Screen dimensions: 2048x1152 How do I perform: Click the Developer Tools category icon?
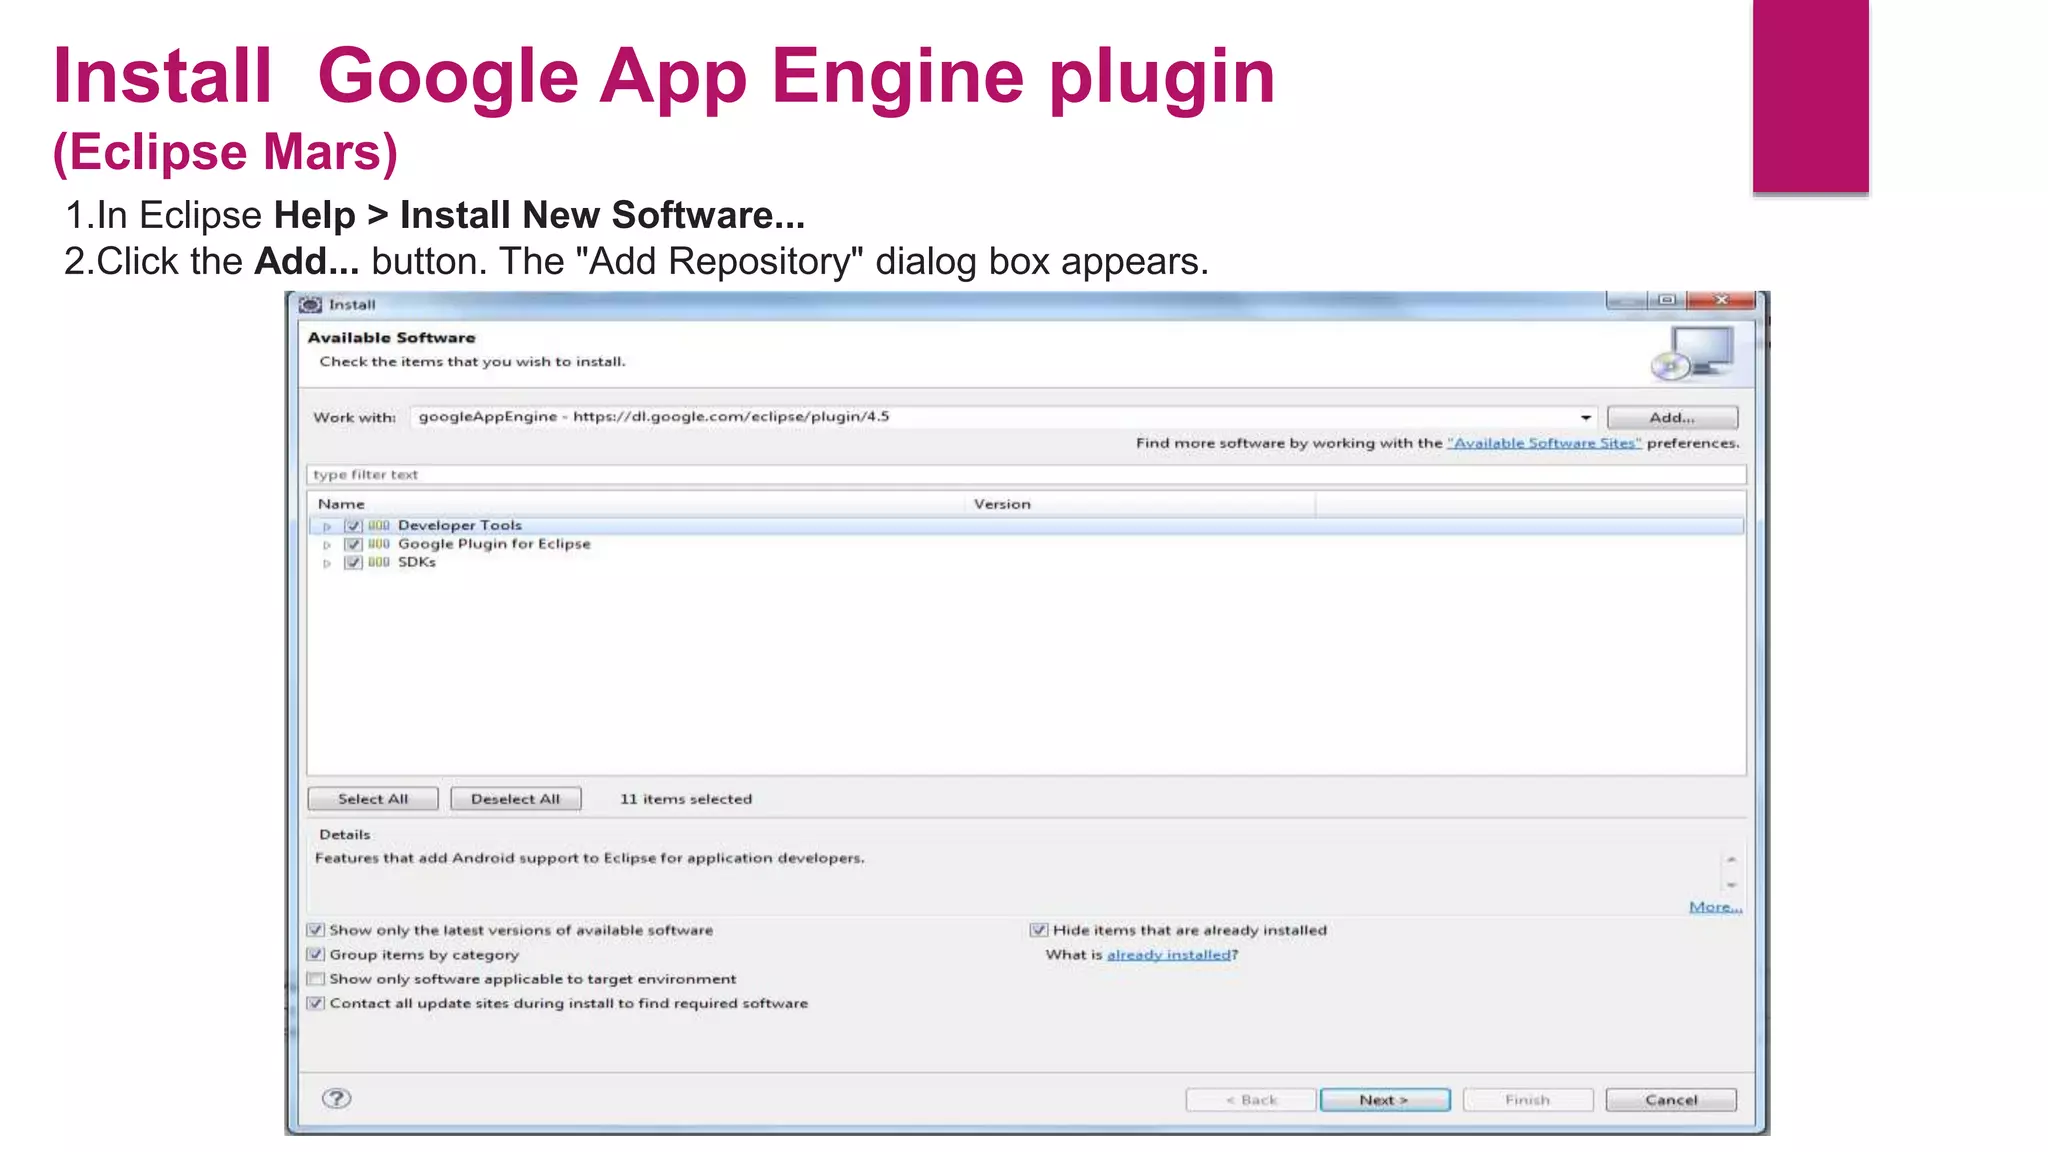(378, 525)
